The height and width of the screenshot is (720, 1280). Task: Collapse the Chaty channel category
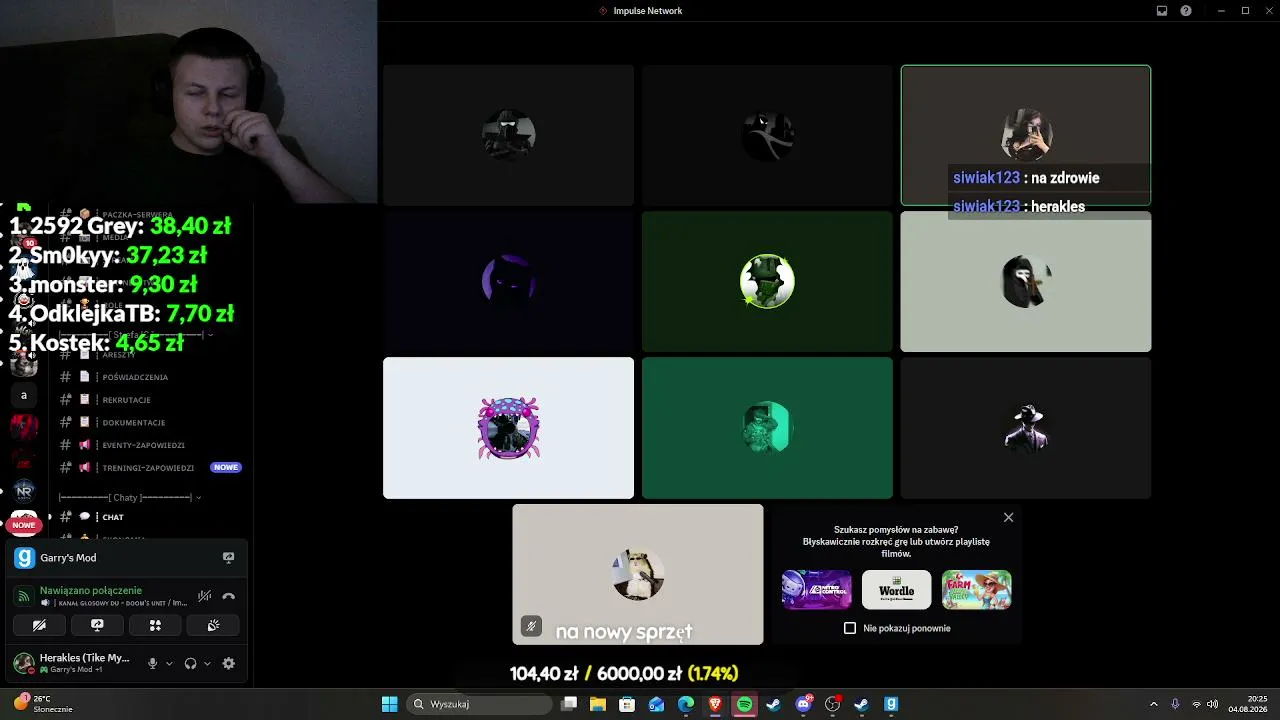130,497
